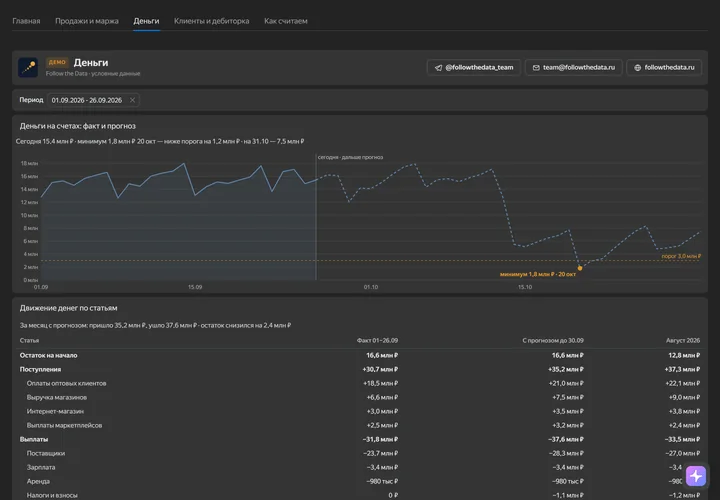Click y-axis label '18 млн'
720x500 pixels.
(29, 163)
